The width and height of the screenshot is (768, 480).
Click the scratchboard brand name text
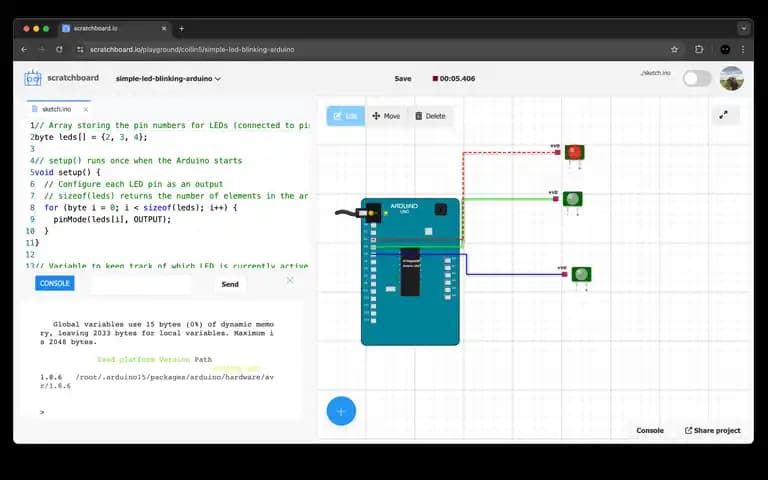[73, 78]
